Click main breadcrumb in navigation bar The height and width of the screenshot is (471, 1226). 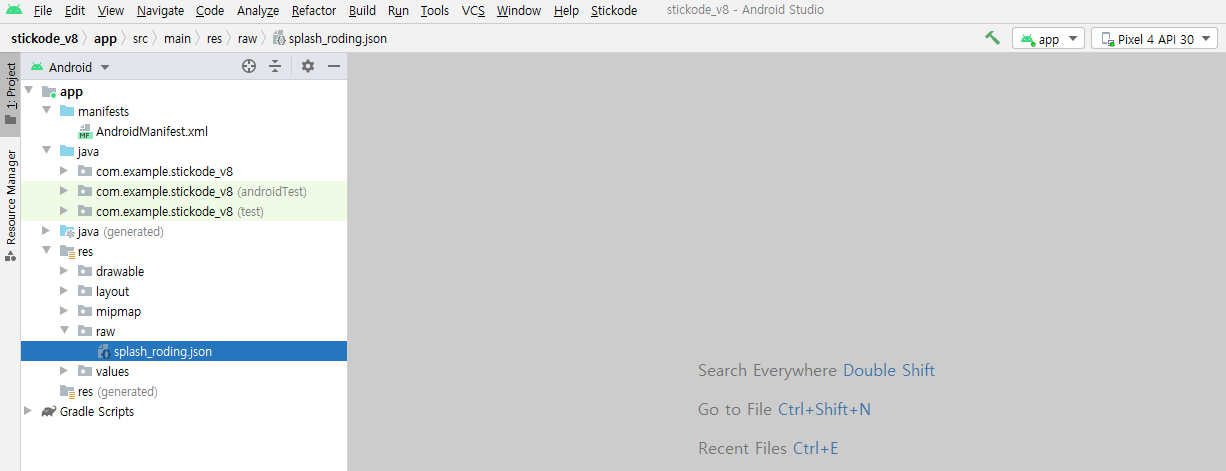178,39
